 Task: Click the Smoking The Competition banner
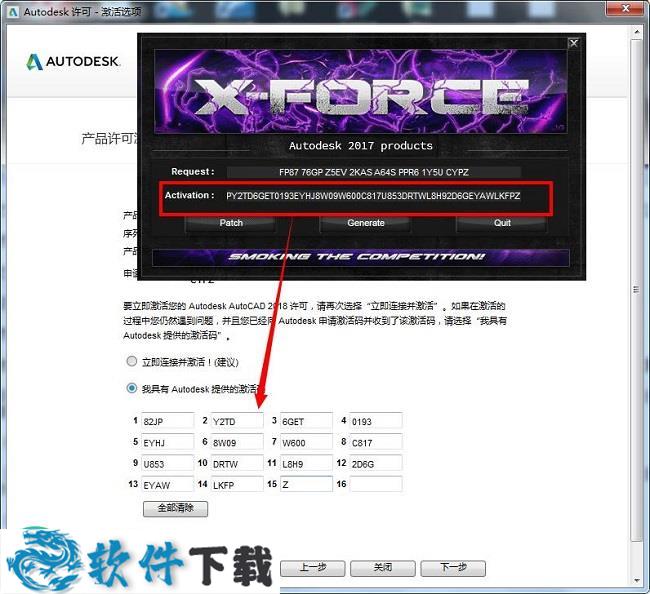point(360,257)
